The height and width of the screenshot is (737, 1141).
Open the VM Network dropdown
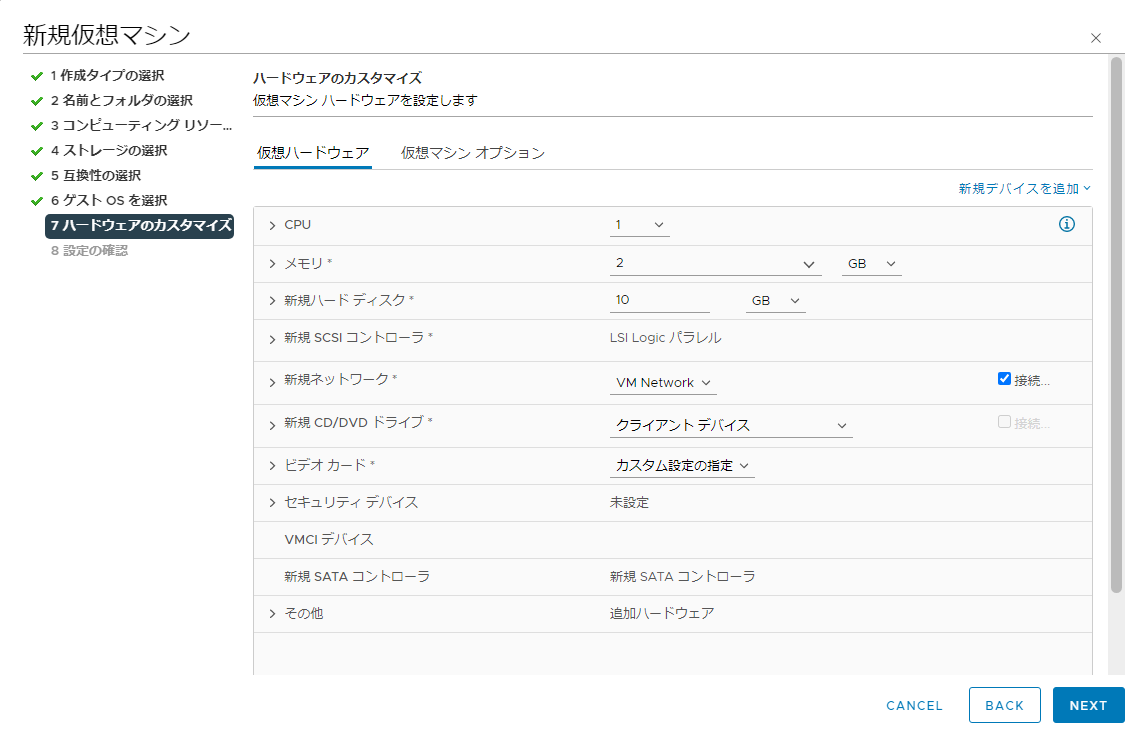point(663,383)
